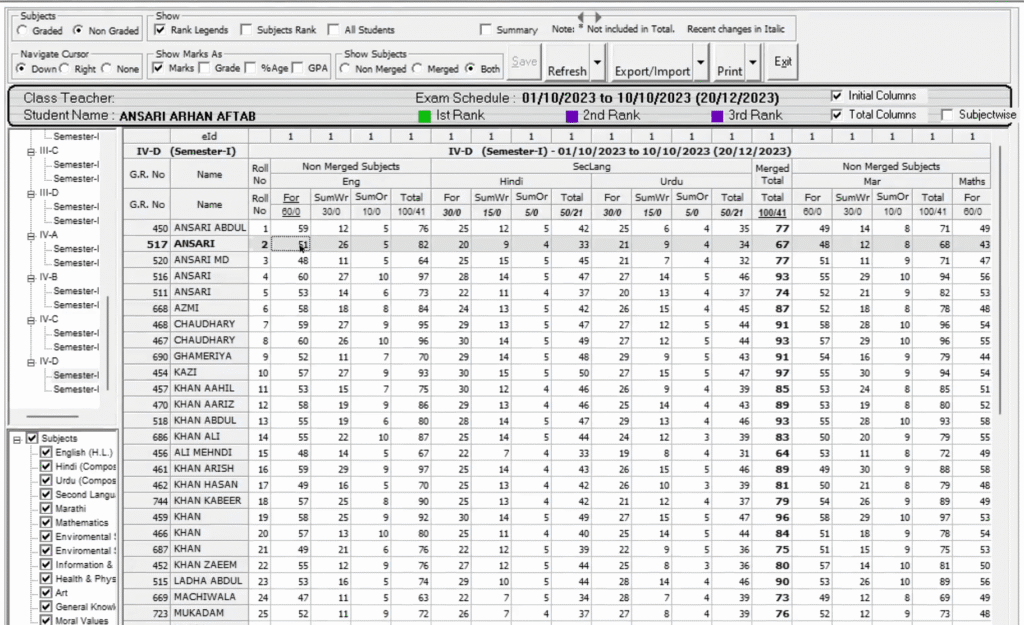Image resolution: width=1024 pixels, height=625 pixels.
Task: Uncheck the Rank Legends checkbox
Action: coord(158,29)
